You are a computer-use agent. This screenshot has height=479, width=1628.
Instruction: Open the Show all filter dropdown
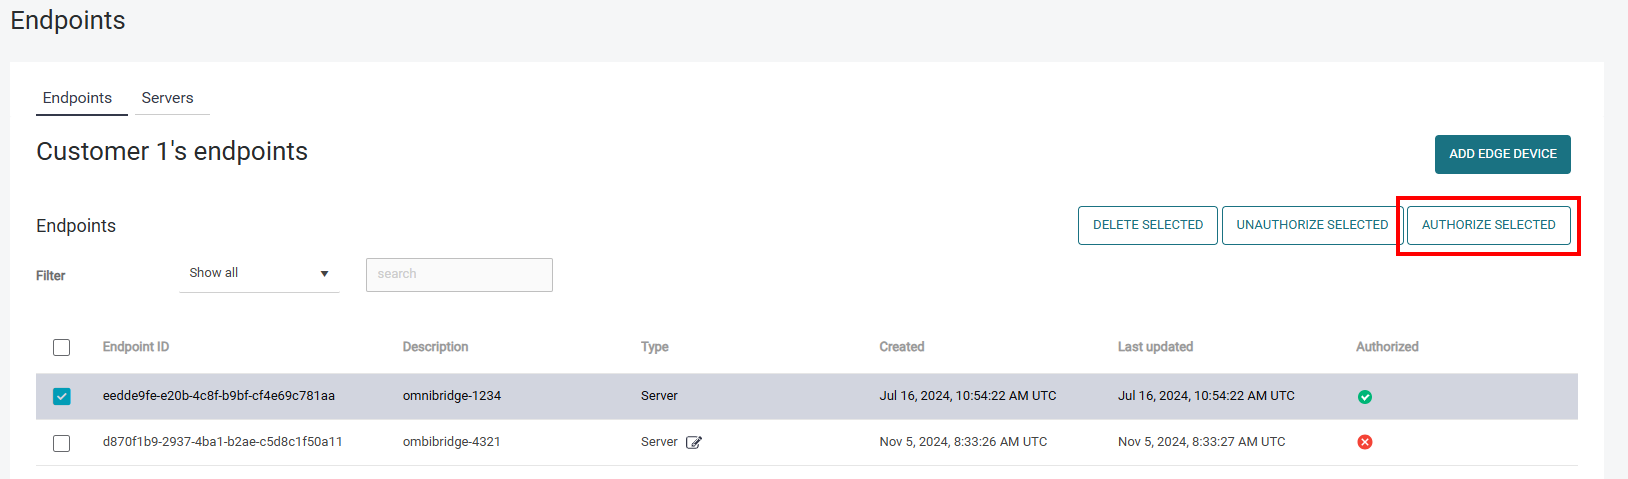[x=259, y=273]
